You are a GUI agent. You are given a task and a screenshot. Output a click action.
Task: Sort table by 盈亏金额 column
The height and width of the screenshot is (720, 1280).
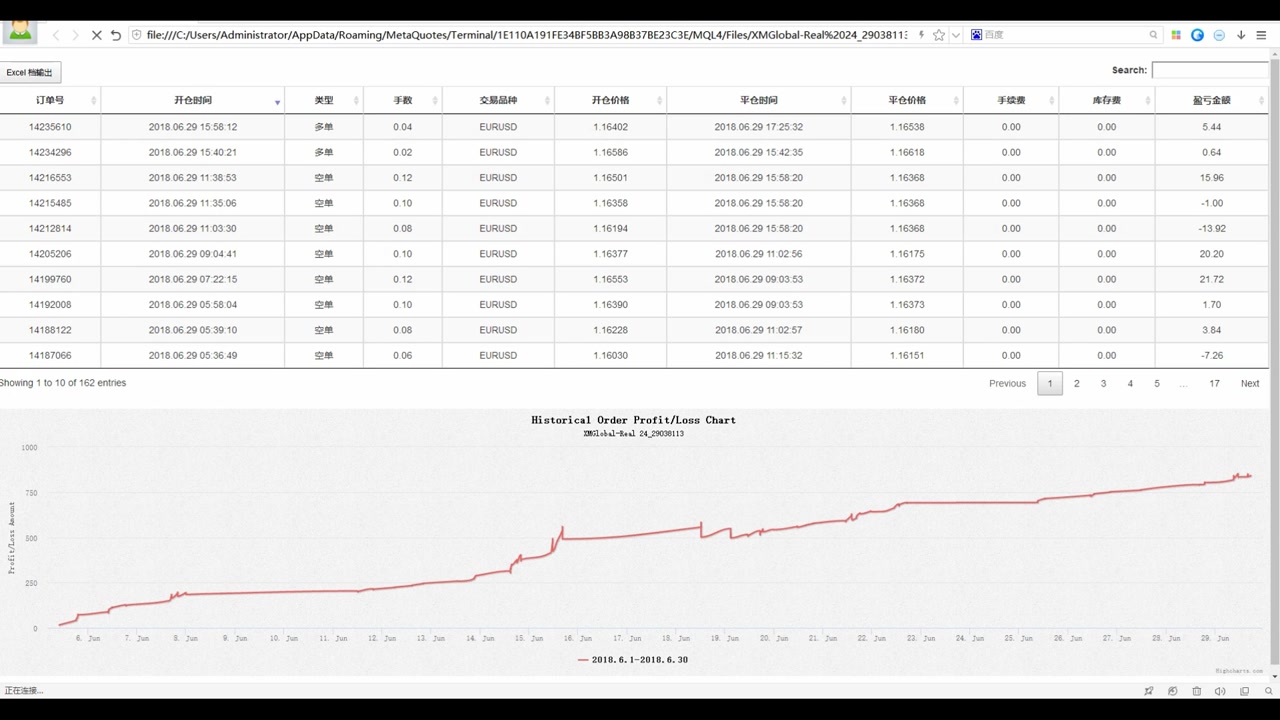1211,101
